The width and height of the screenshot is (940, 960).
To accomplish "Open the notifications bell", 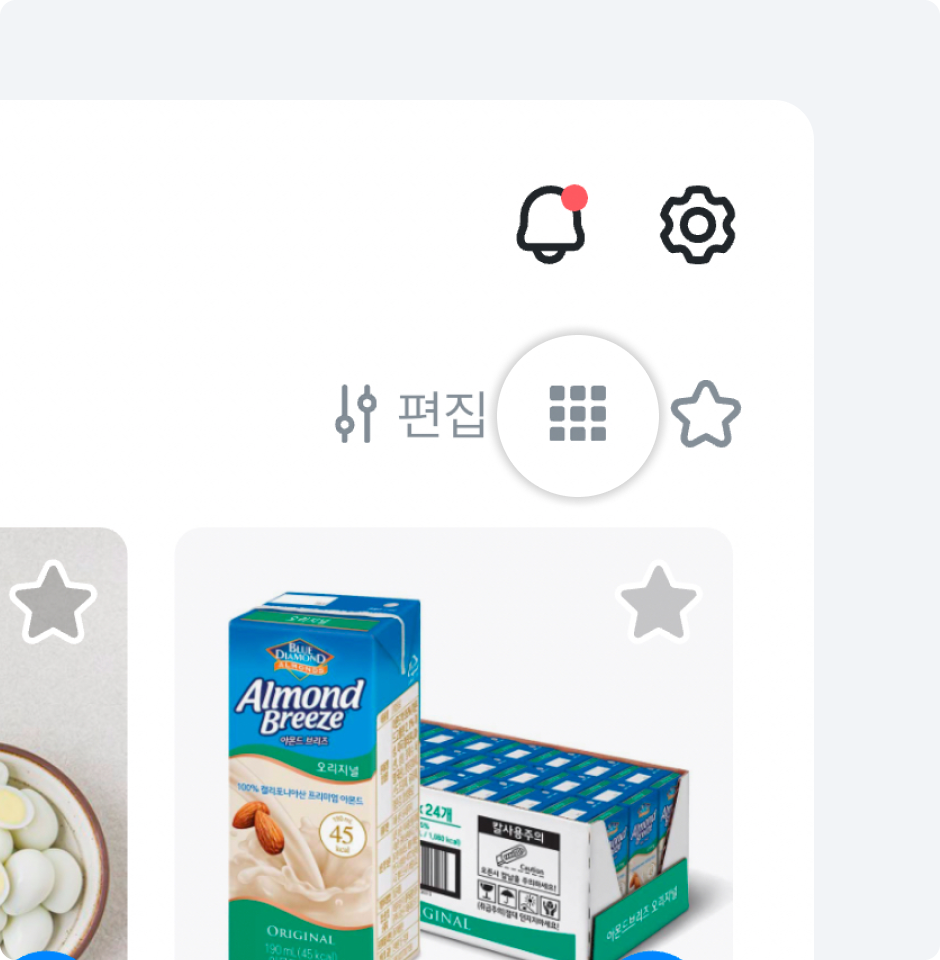I will point(551,225).
